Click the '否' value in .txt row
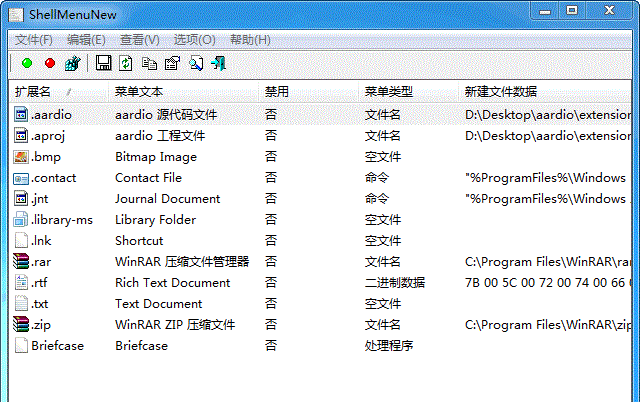This screenshot has width=640, height=402. (x=271, y=304)
